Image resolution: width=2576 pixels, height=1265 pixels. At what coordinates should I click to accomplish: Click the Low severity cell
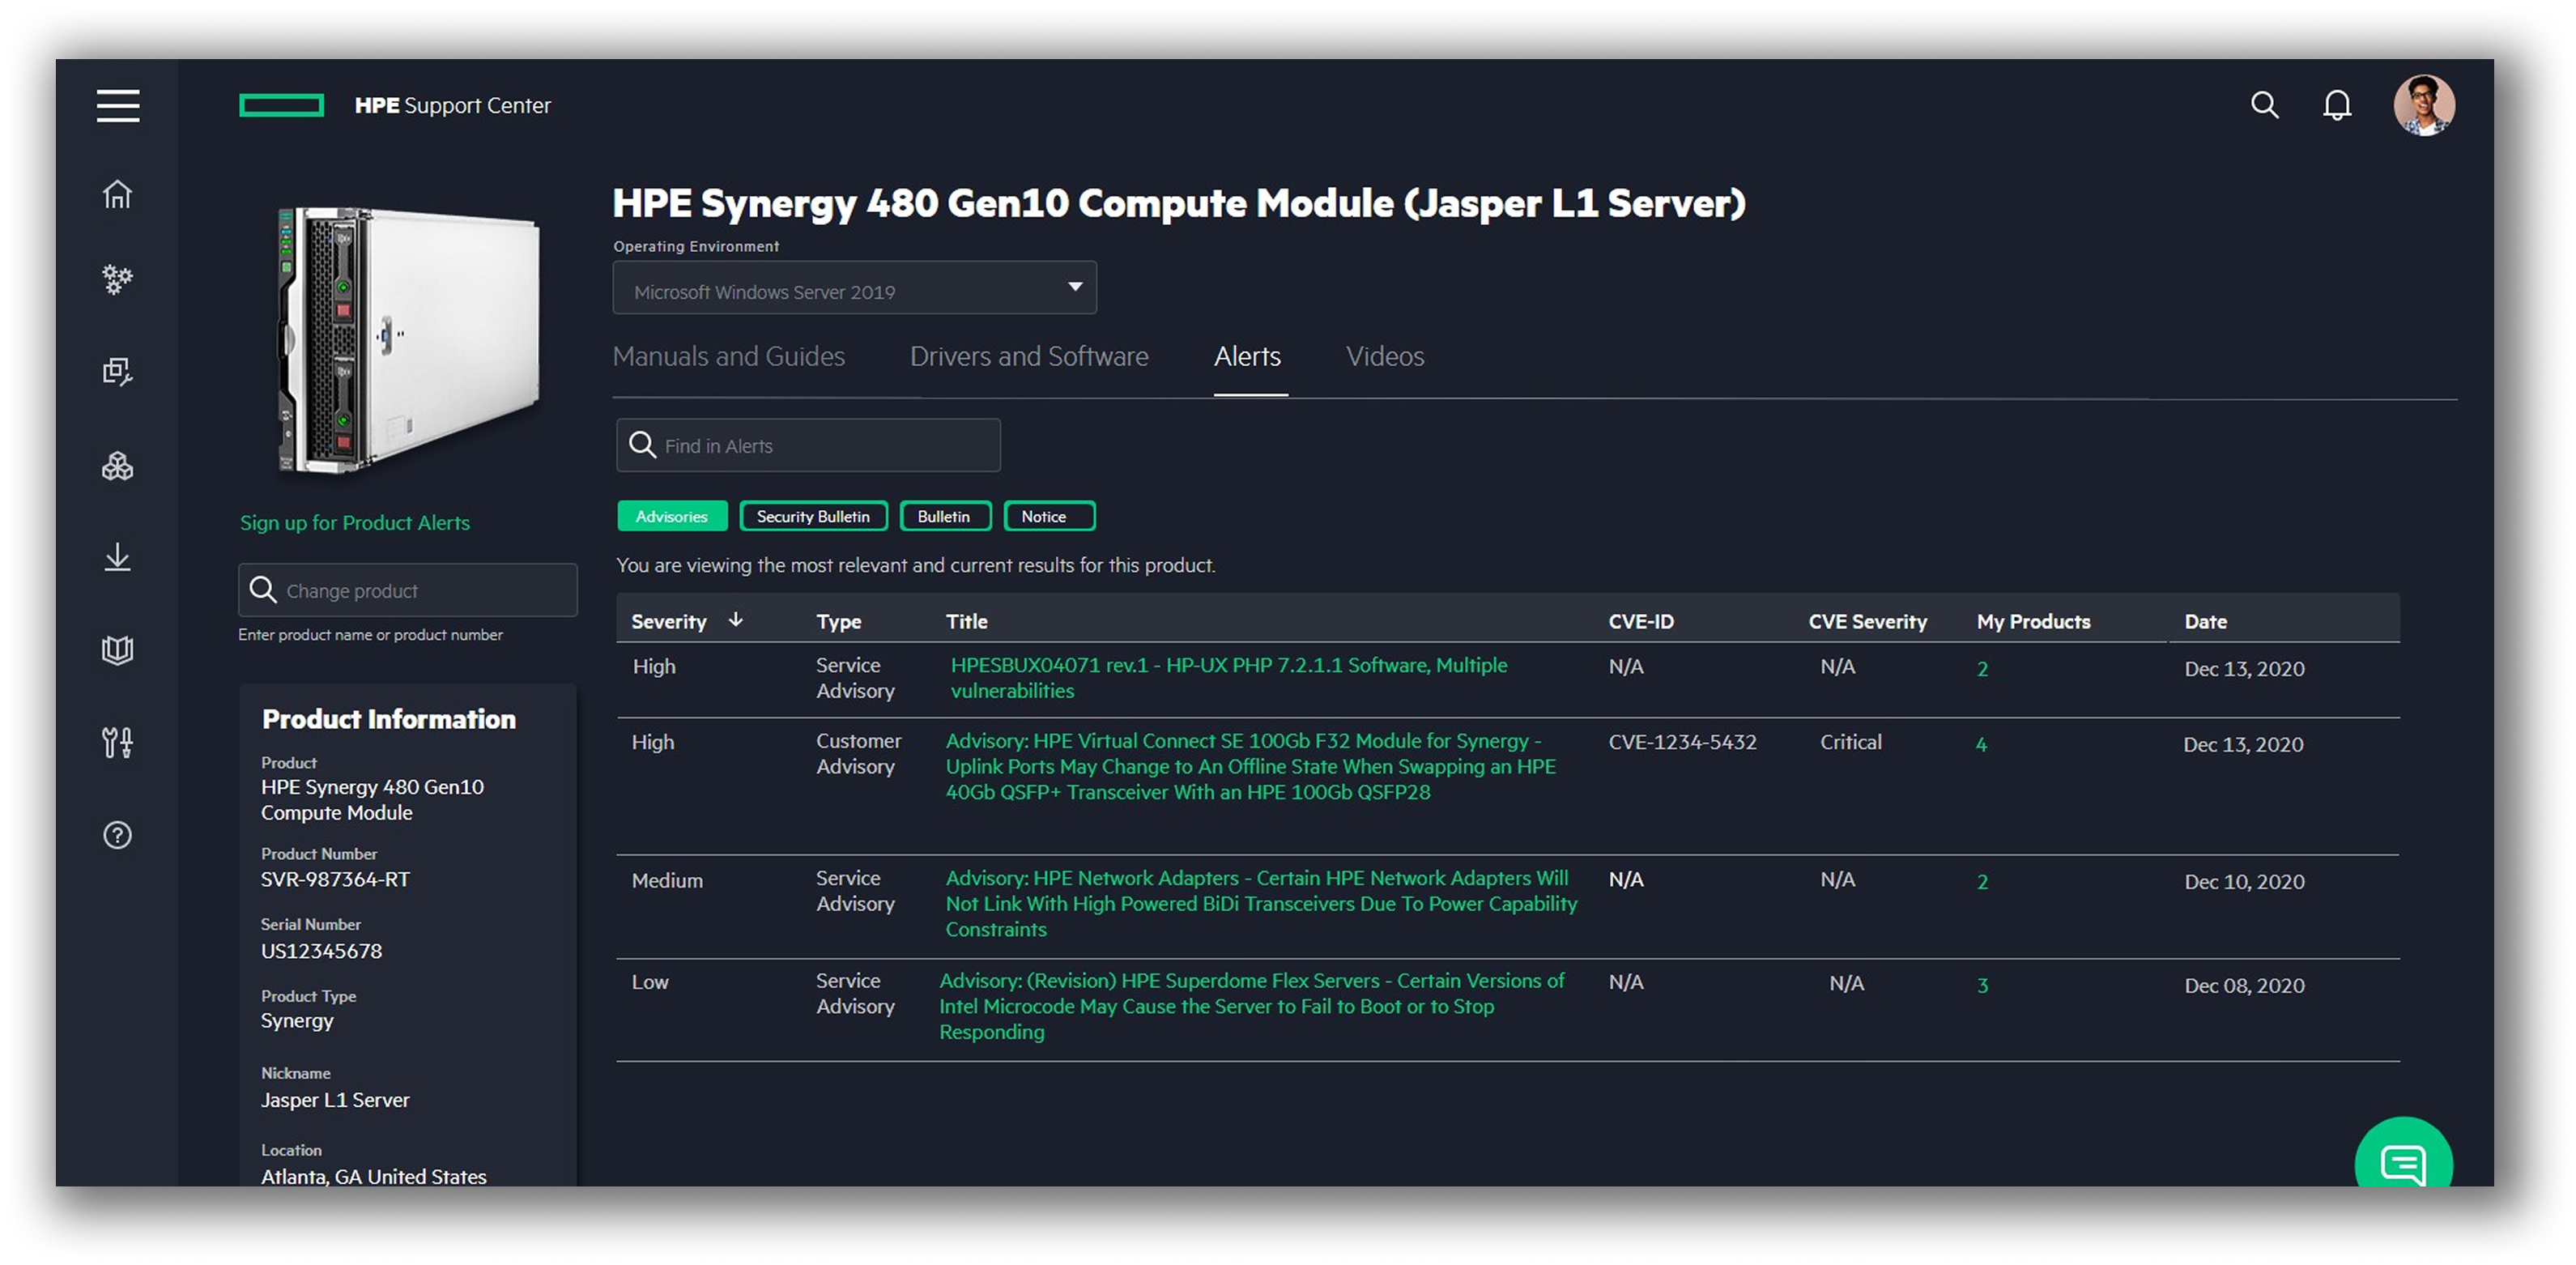(x=650, y=982)
